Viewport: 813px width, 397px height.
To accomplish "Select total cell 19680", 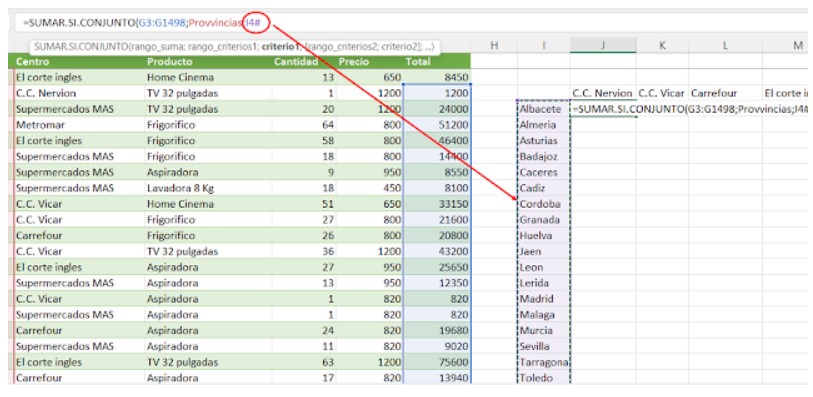I will click(437, 331).
